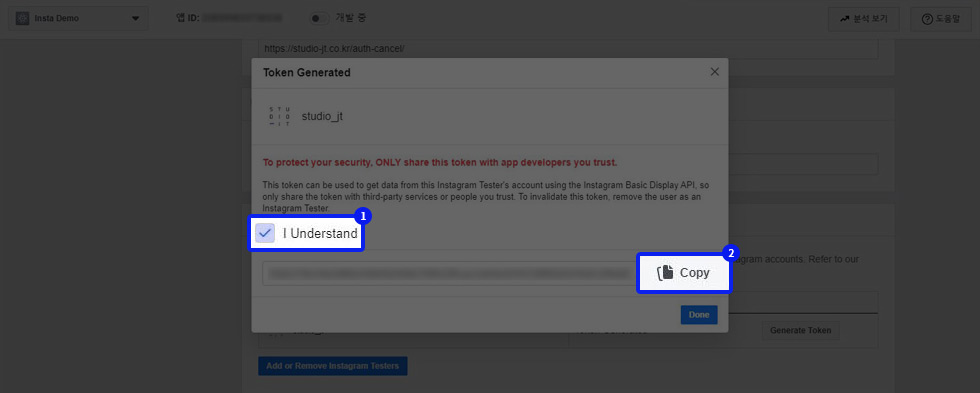Check the I Understand checkbox
980x393 pixels.
point(265,234)
